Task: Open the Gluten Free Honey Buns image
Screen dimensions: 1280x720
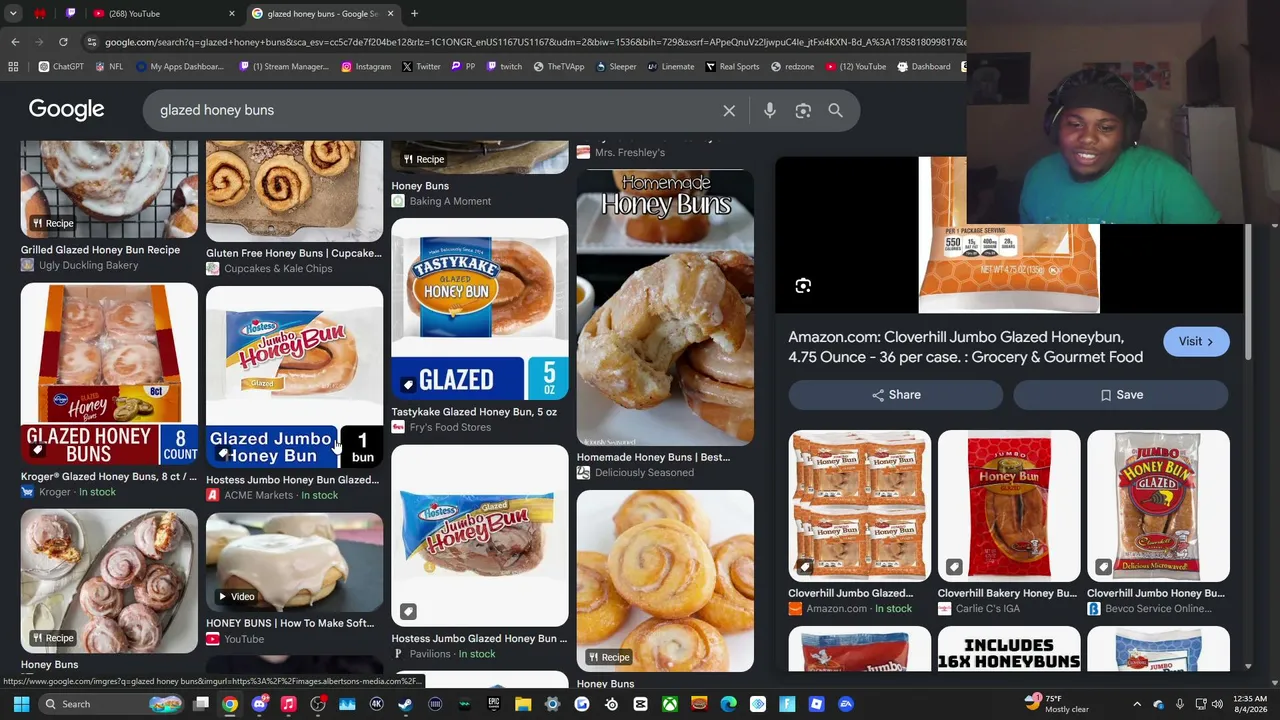Action: coord(294,192)
